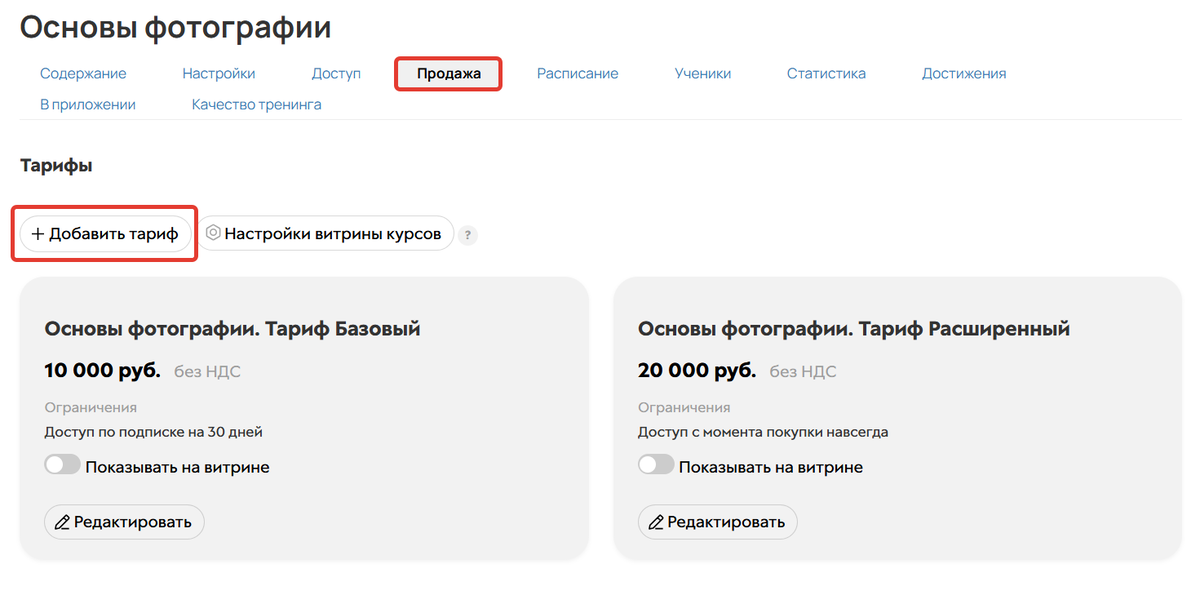Click the price 20 000 руб.
Image resolution: width=1200 pixels, height=613 pixels.
coord(696,371)
